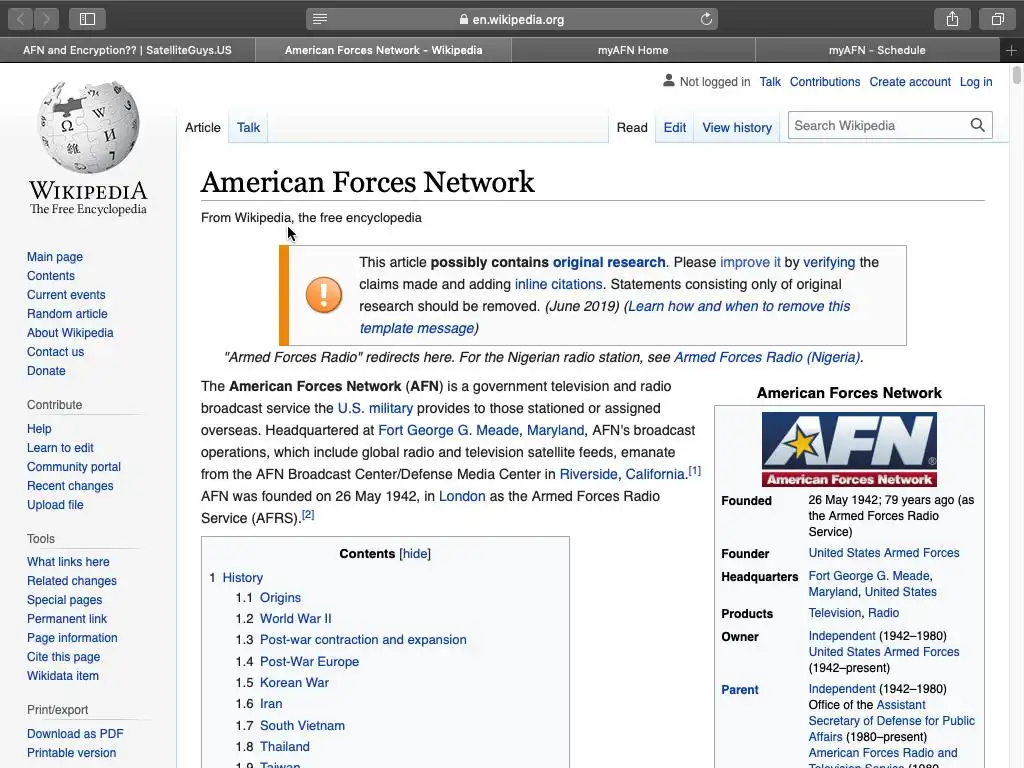
Task: Open the article Talk tab
Action: (248, 127)
